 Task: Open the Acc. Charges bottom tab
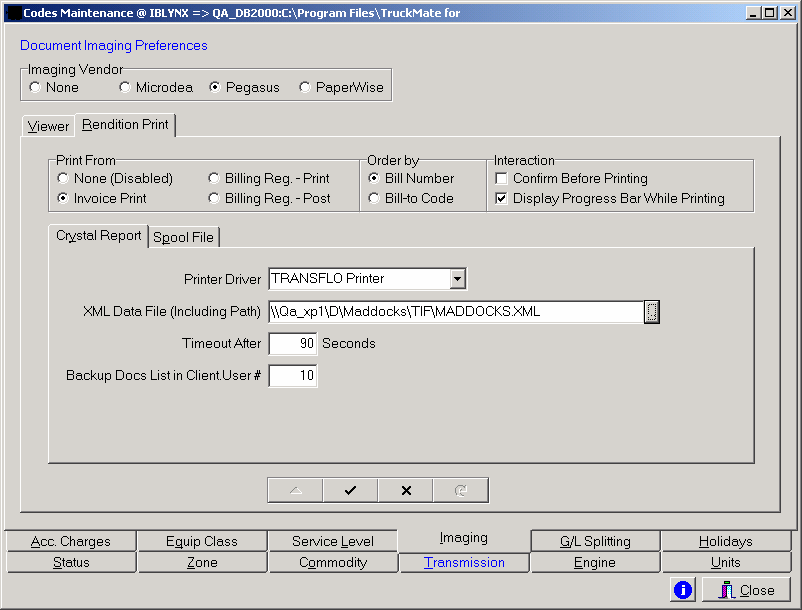71,541
